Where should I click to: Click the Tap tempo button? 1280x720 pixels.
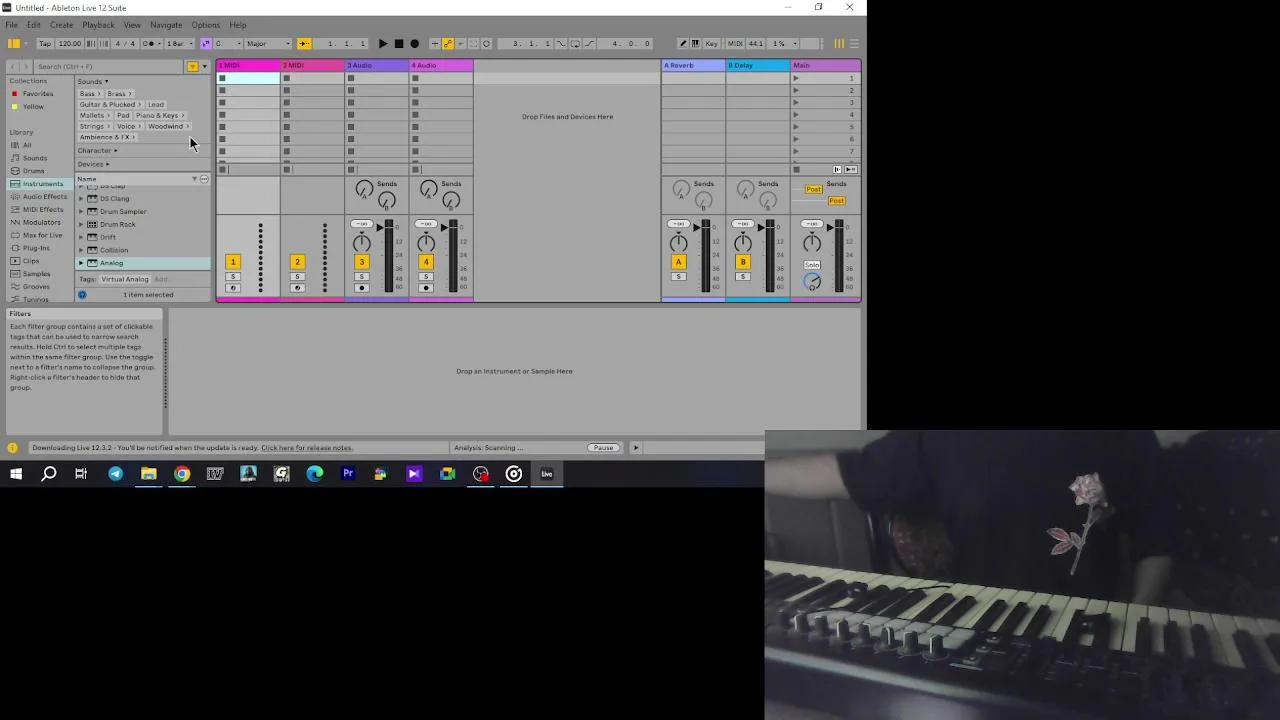click(x=45, y=44)
